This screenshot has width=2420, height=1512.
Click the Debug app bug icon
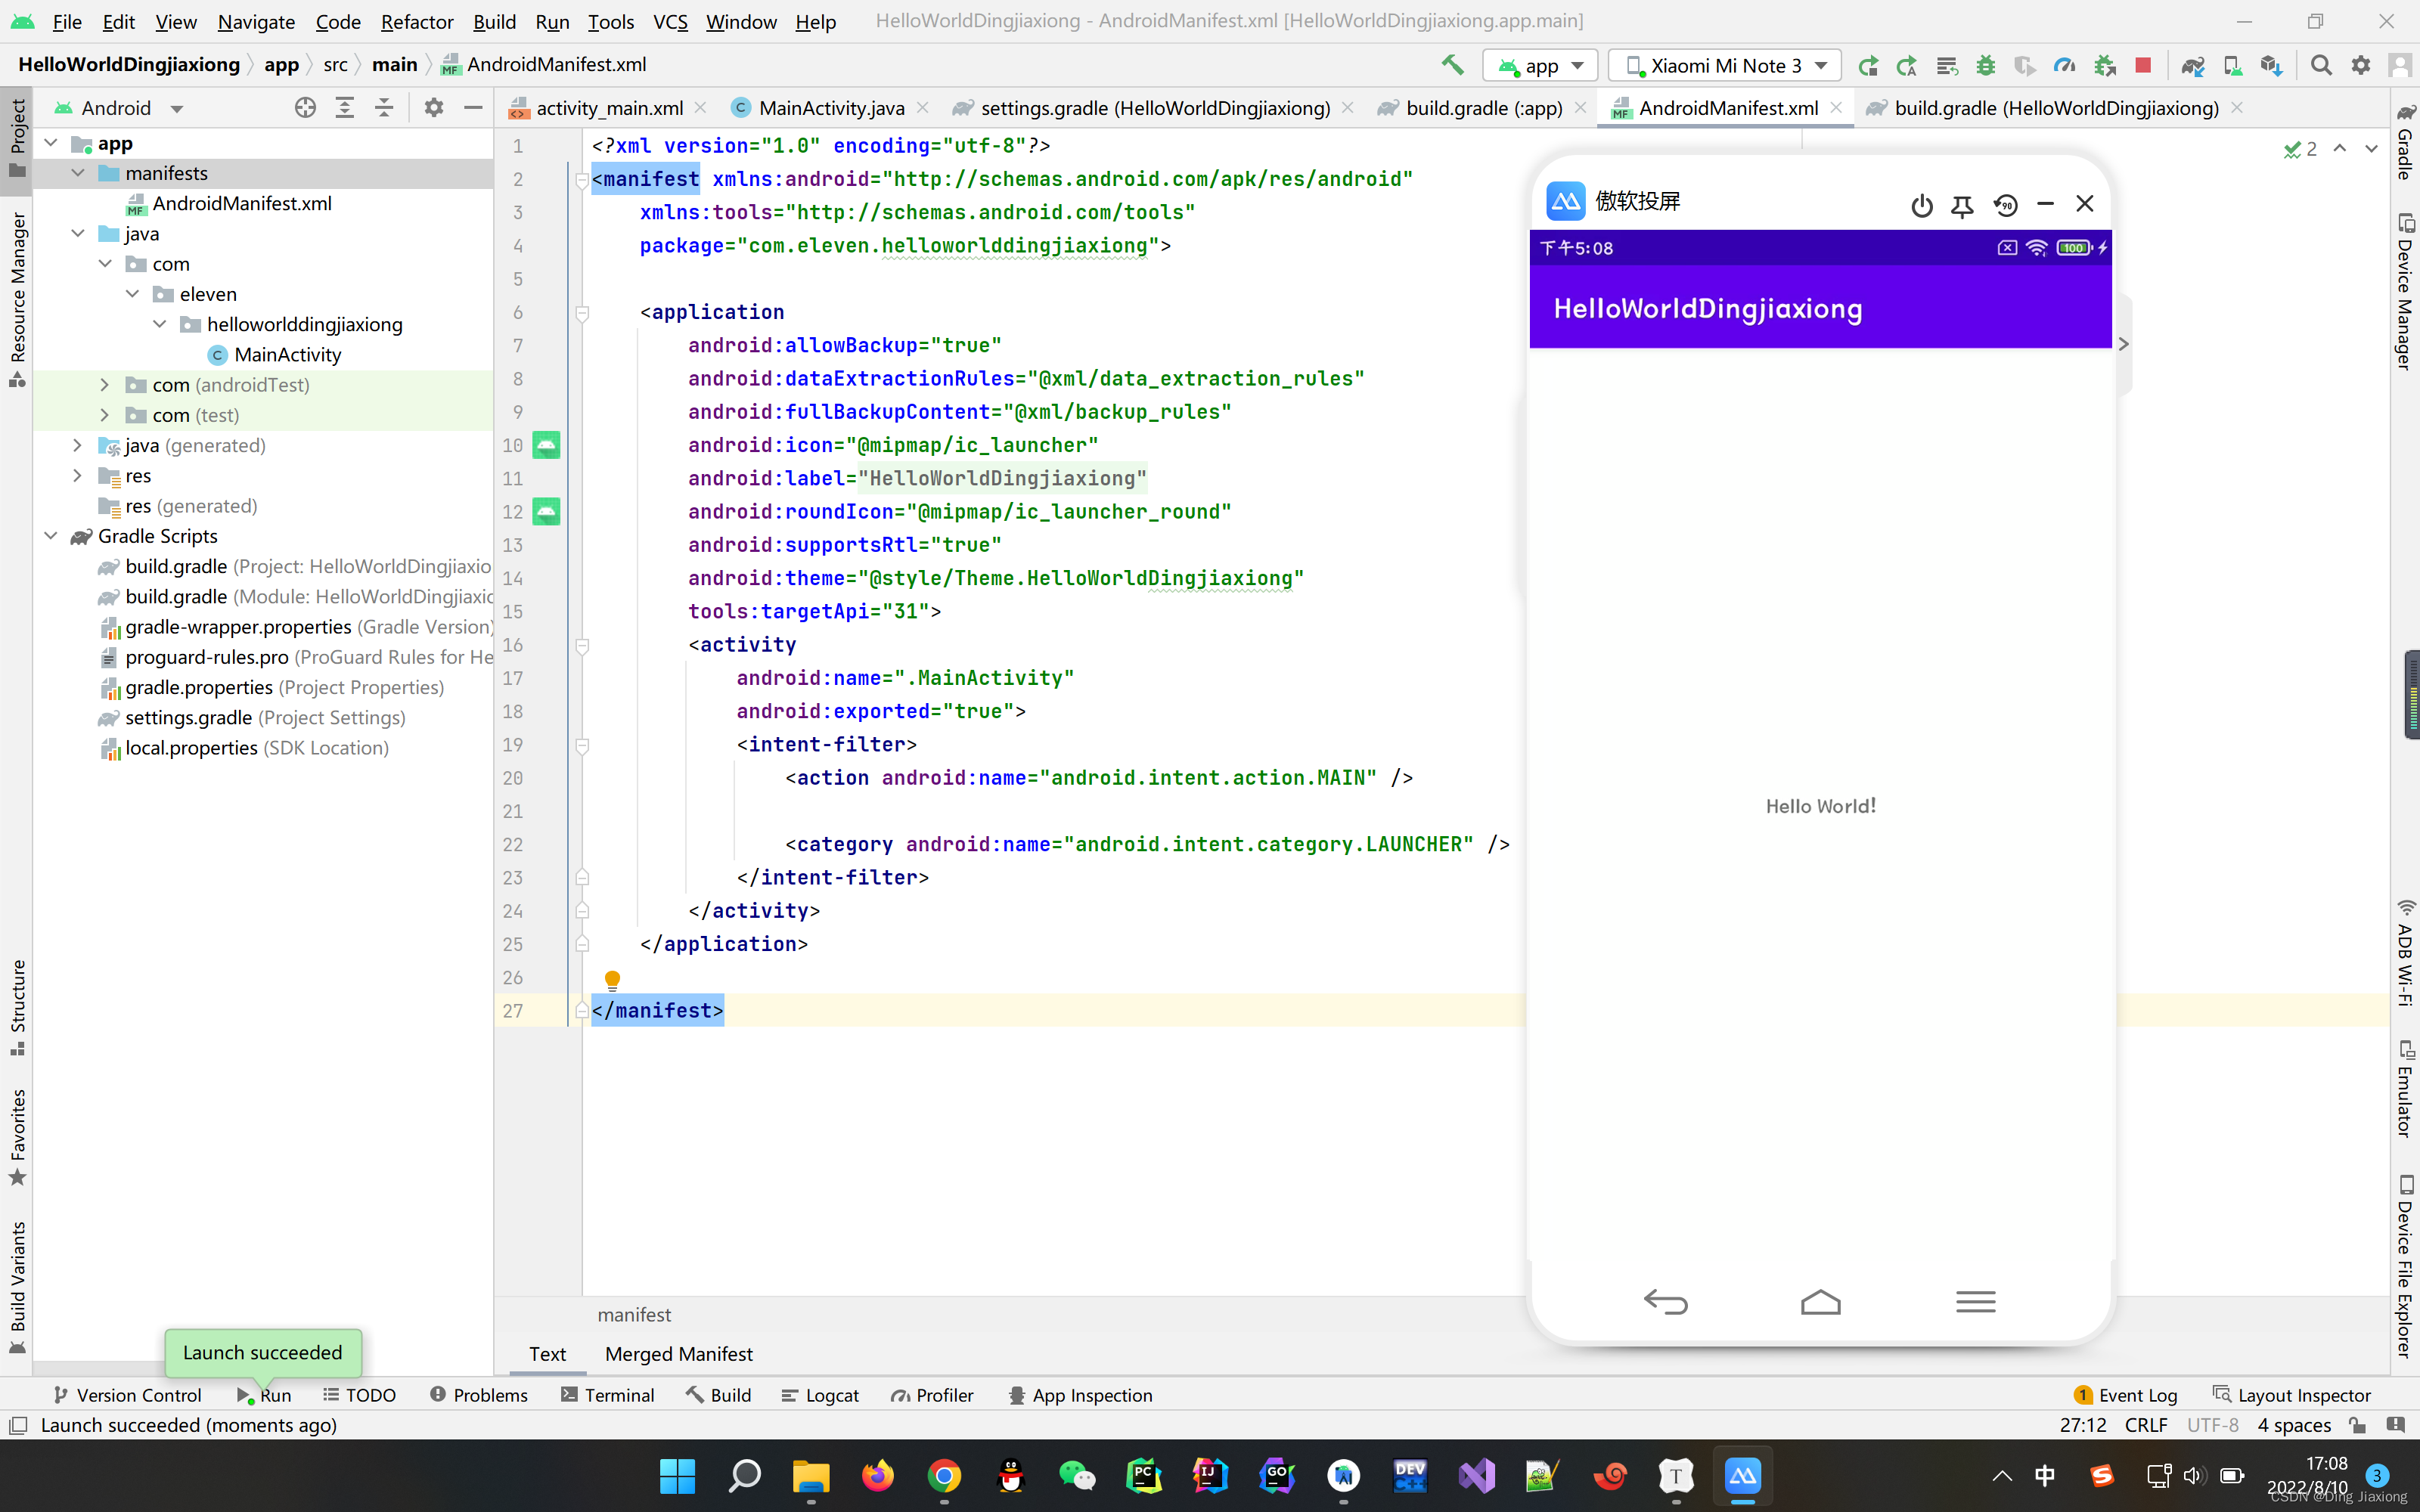1986,65
